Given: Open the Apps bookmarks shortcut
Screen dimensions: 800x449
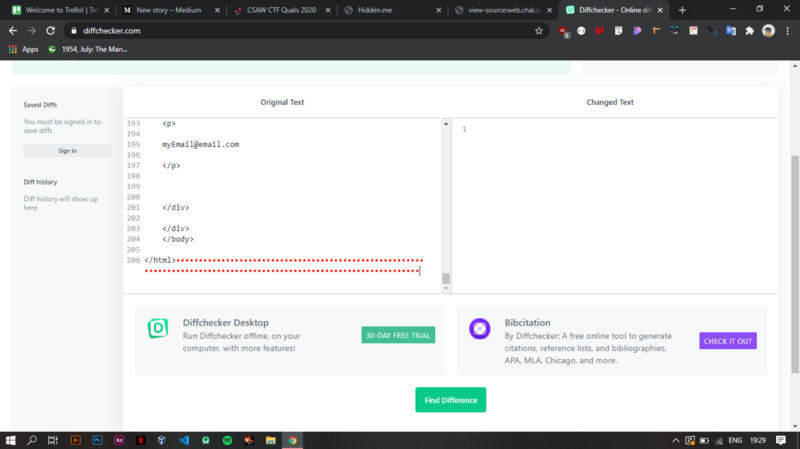Looking at the screenshot, I should point(23,49).
